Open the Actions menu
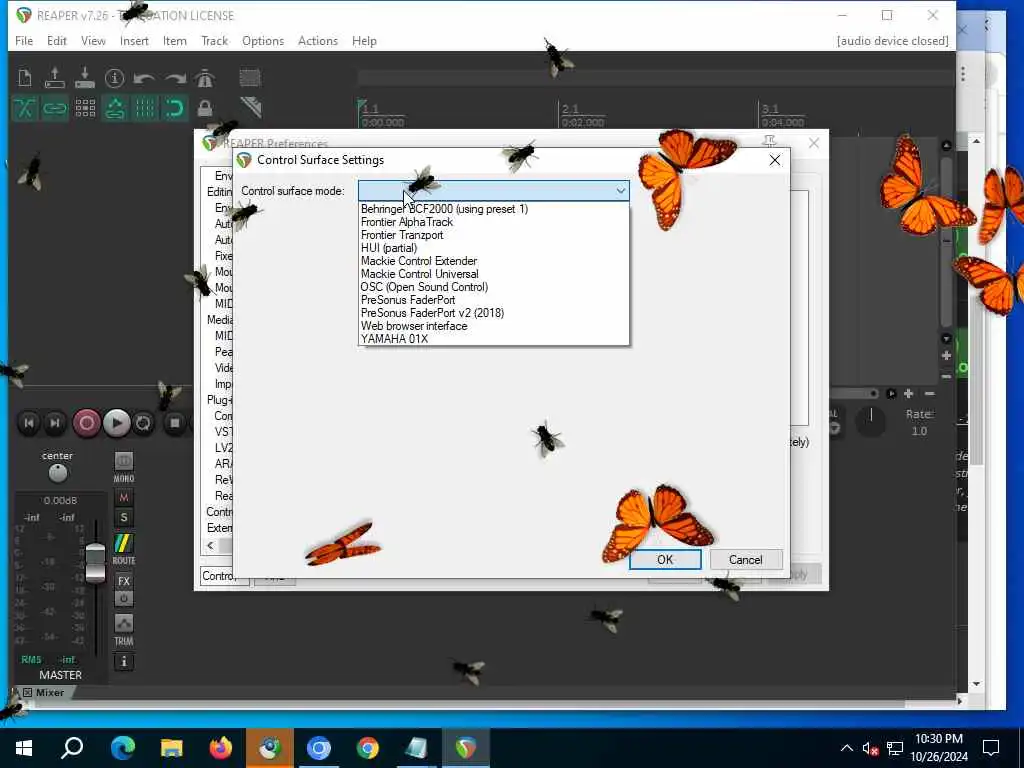Screen dimensions: 1024x768 [x=318, y=40]
